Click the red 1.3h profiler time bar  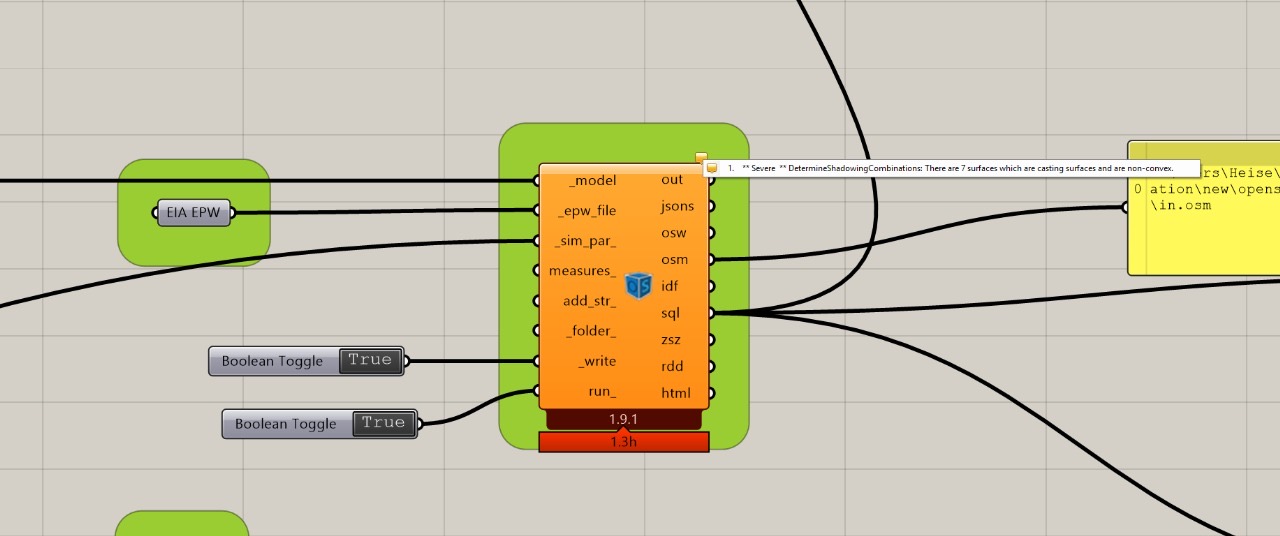point(623,442)
